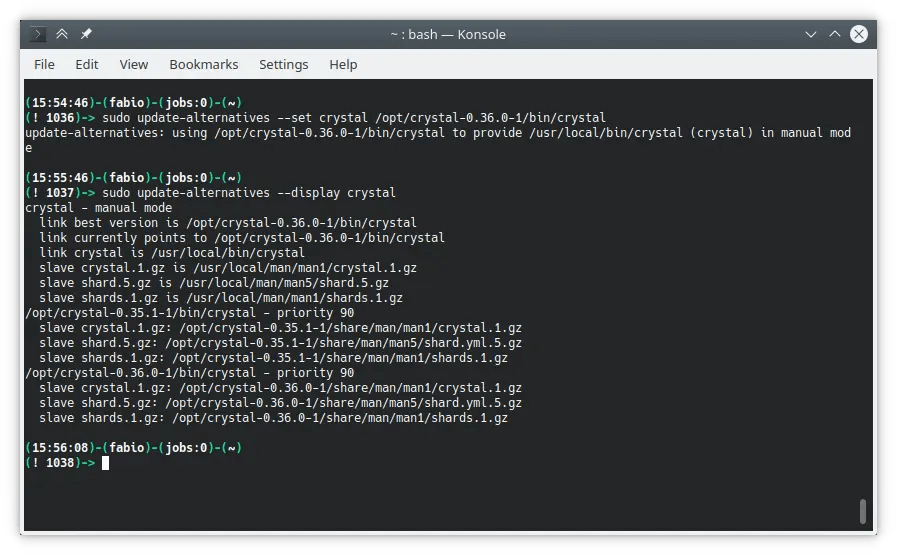Click 'sudo update-alternatives --display crystal' command
The image size is (897, 555).
(x=249, y=193)
